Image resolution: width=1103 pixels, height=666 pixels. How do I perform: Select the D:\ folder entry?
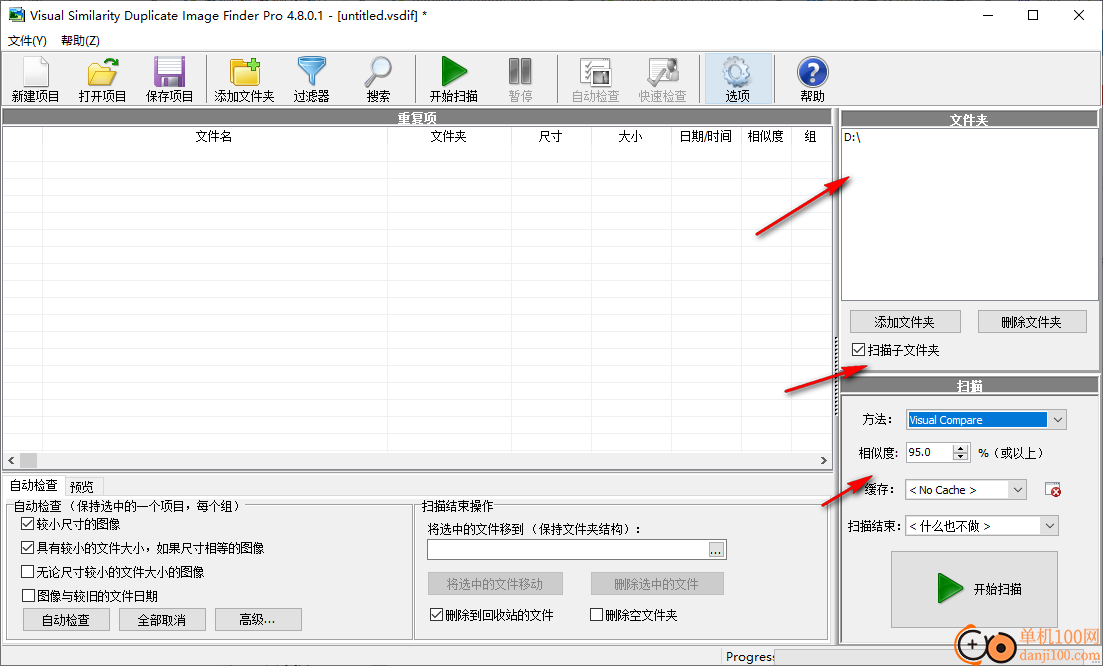click(x=852, y=137)
